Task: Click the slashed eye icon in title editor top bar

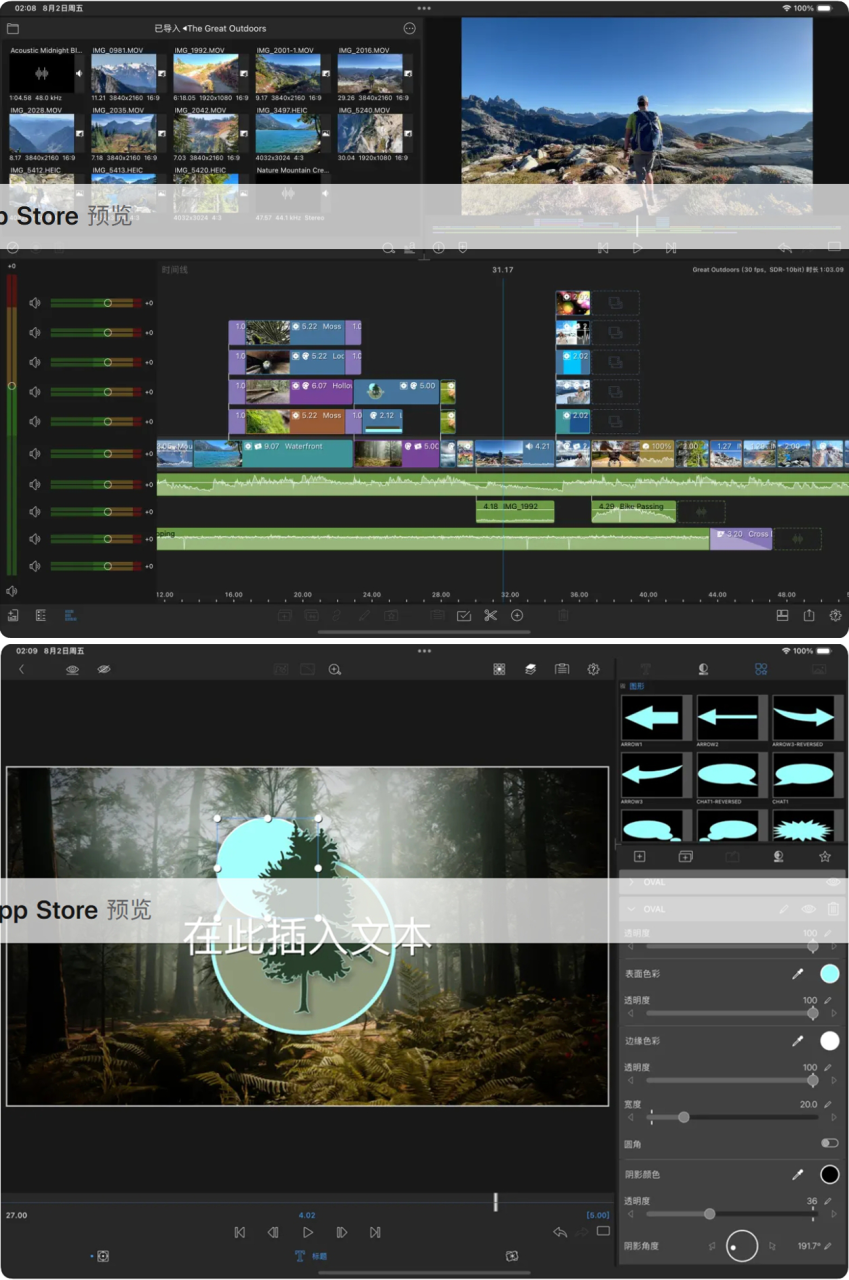Action: 103,669
